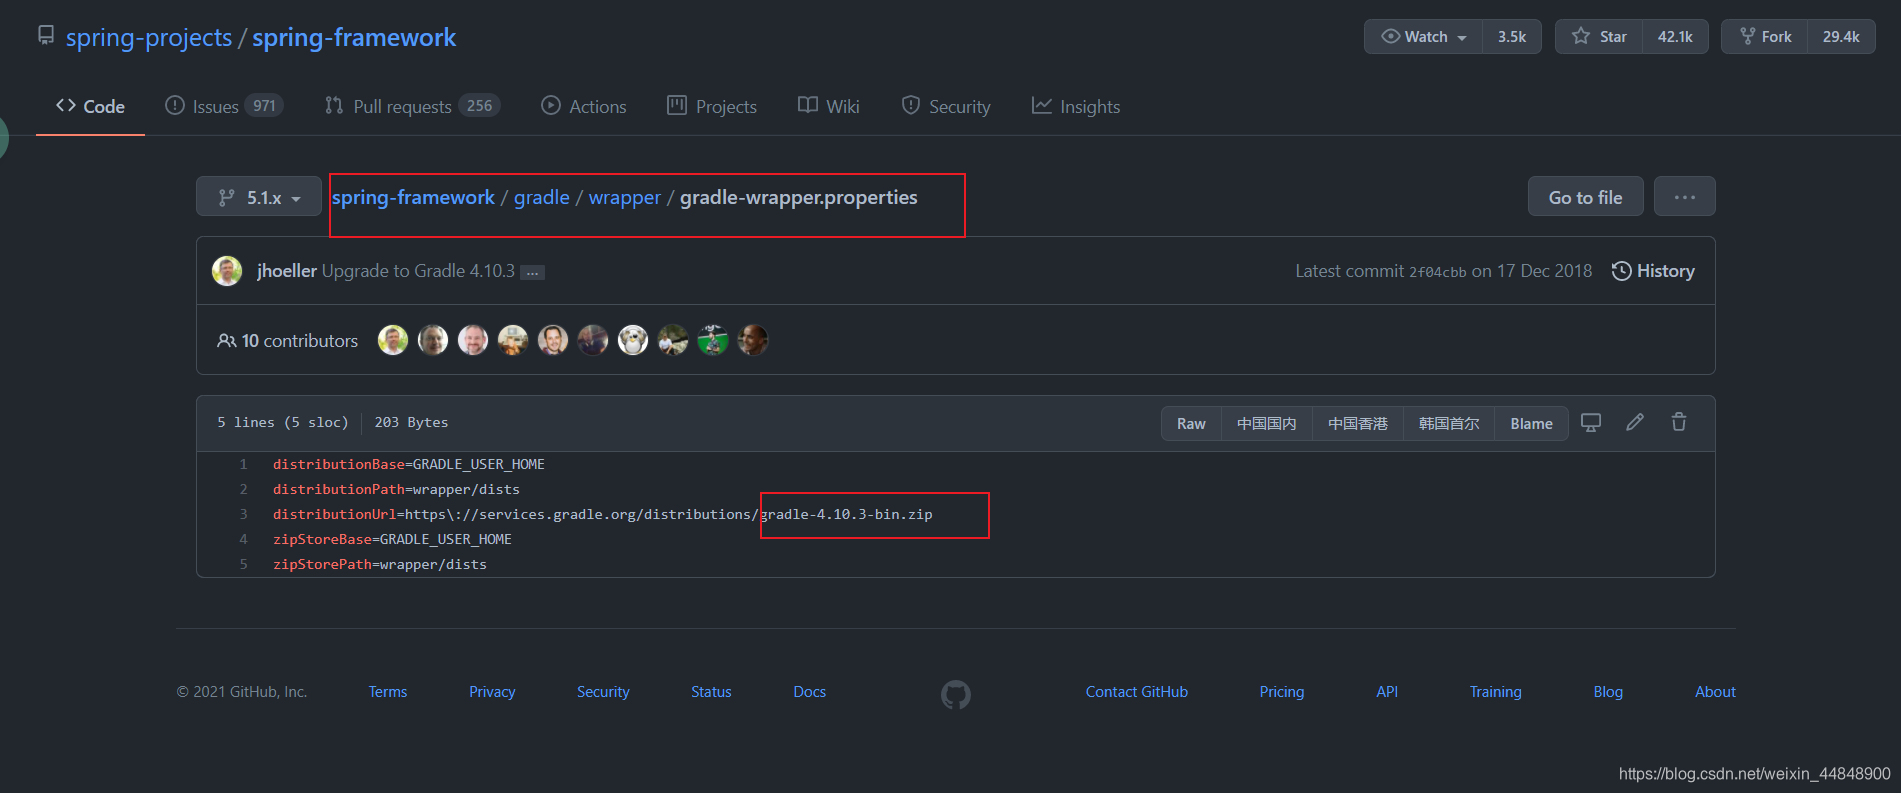Open the wrapper folder breadcrumb
The image size is (1901, 793).
pos(625,198)
